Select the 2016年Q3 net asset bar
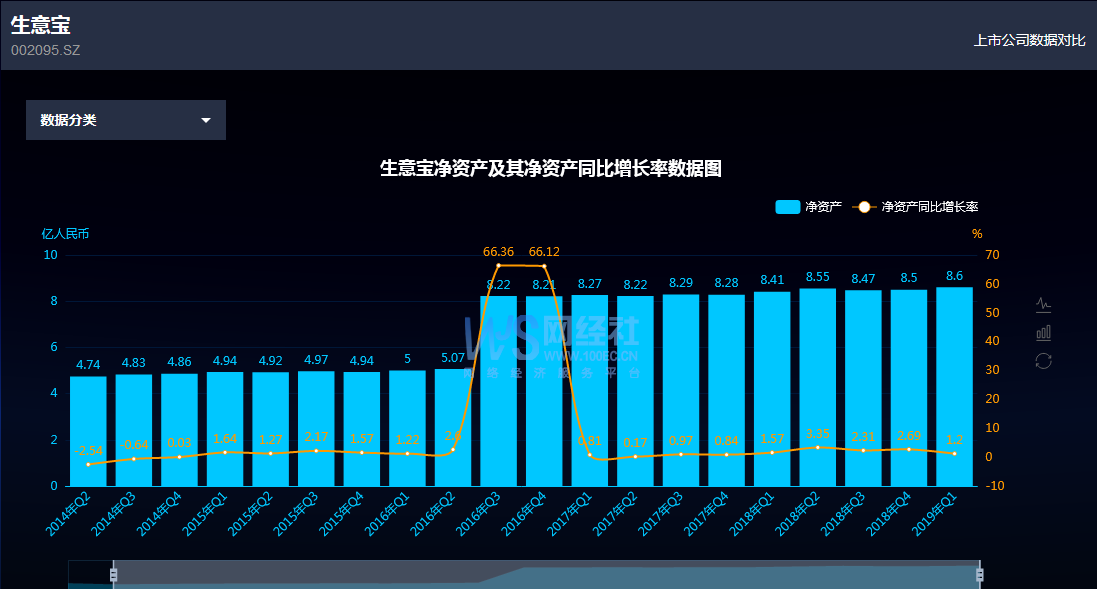The height and width of the screenshot is (589, 1097). pyautogui.click(x=498, y=390)
